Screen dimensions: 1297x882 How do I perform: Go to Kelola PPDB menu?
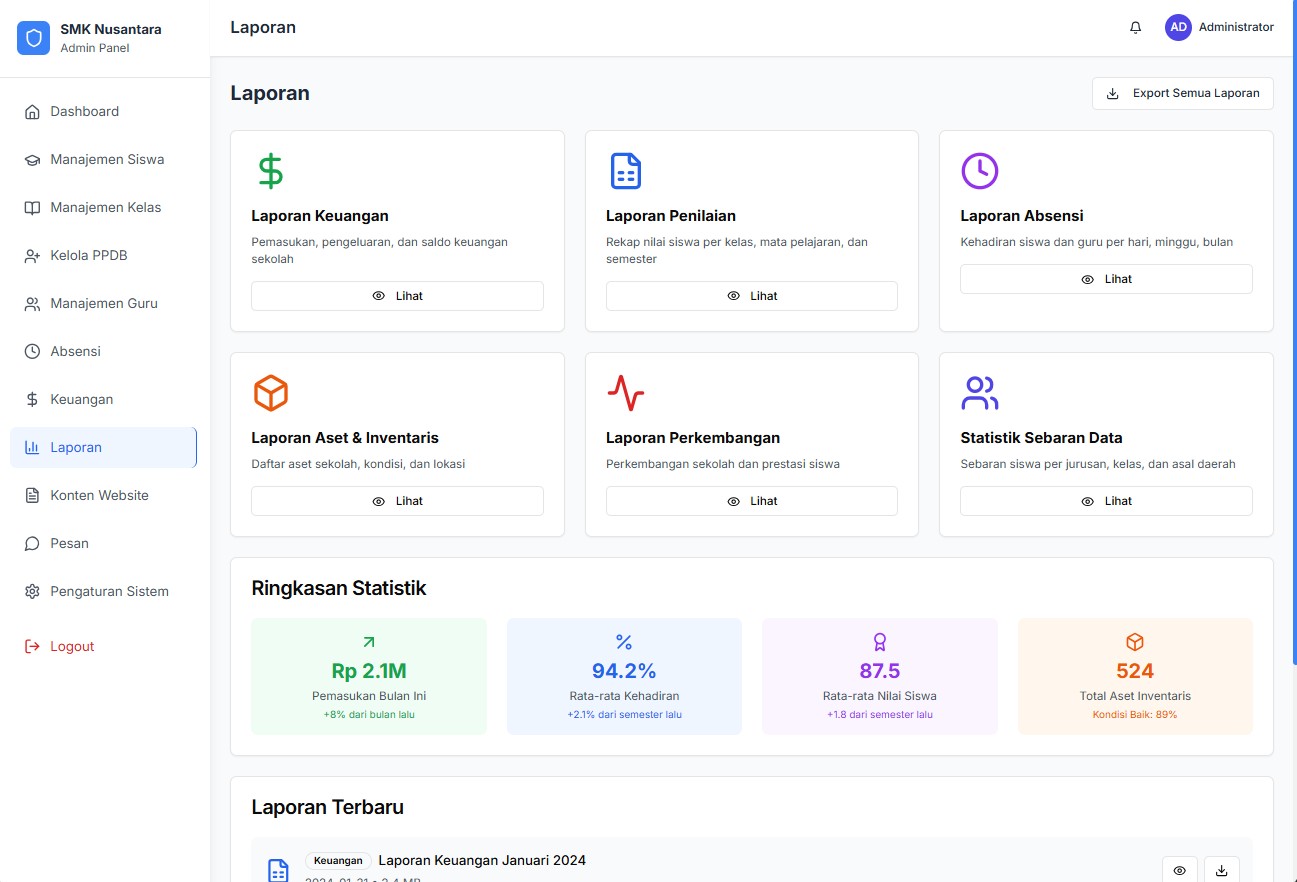(x=89, y=255)
